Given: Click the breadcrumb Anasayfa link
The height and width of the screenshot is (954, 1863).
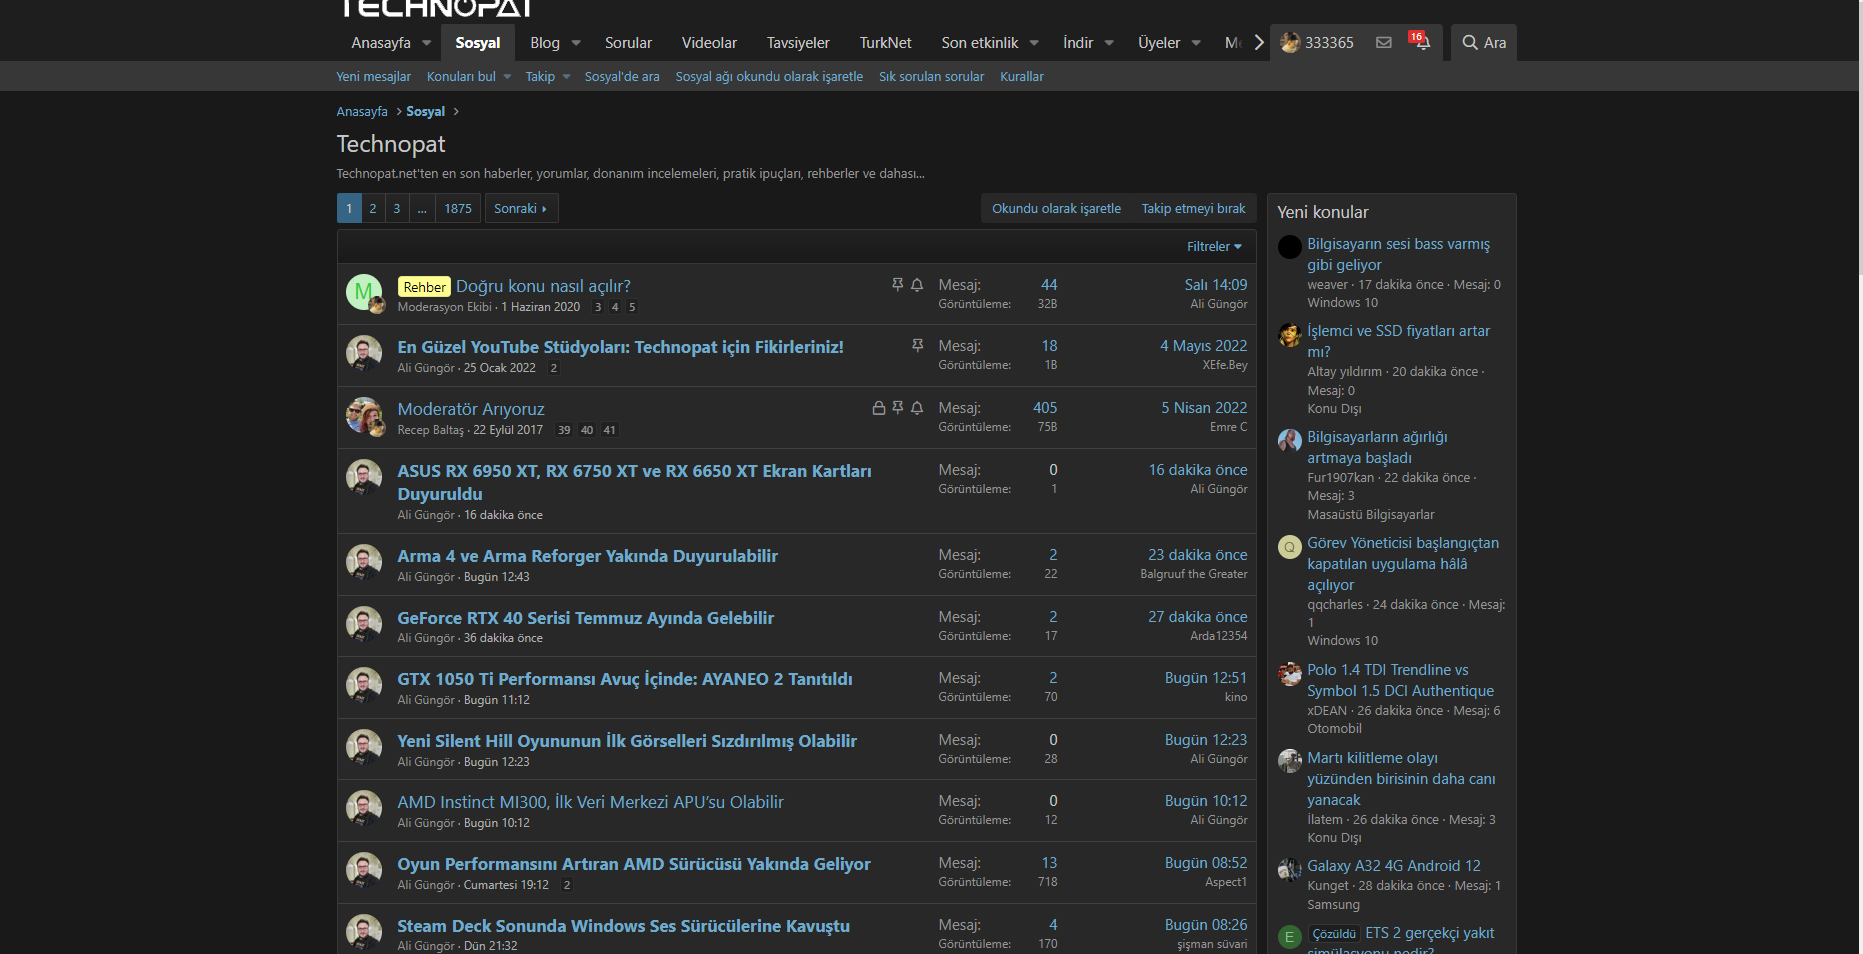Looking at the screenshot, I should click(362, 112).
